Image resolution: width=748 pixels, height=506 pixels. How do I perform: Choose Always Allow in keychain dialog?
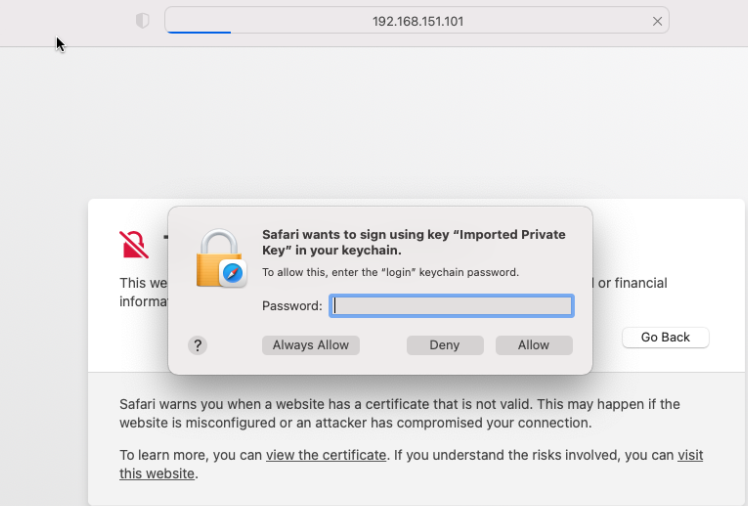[311, 345]
